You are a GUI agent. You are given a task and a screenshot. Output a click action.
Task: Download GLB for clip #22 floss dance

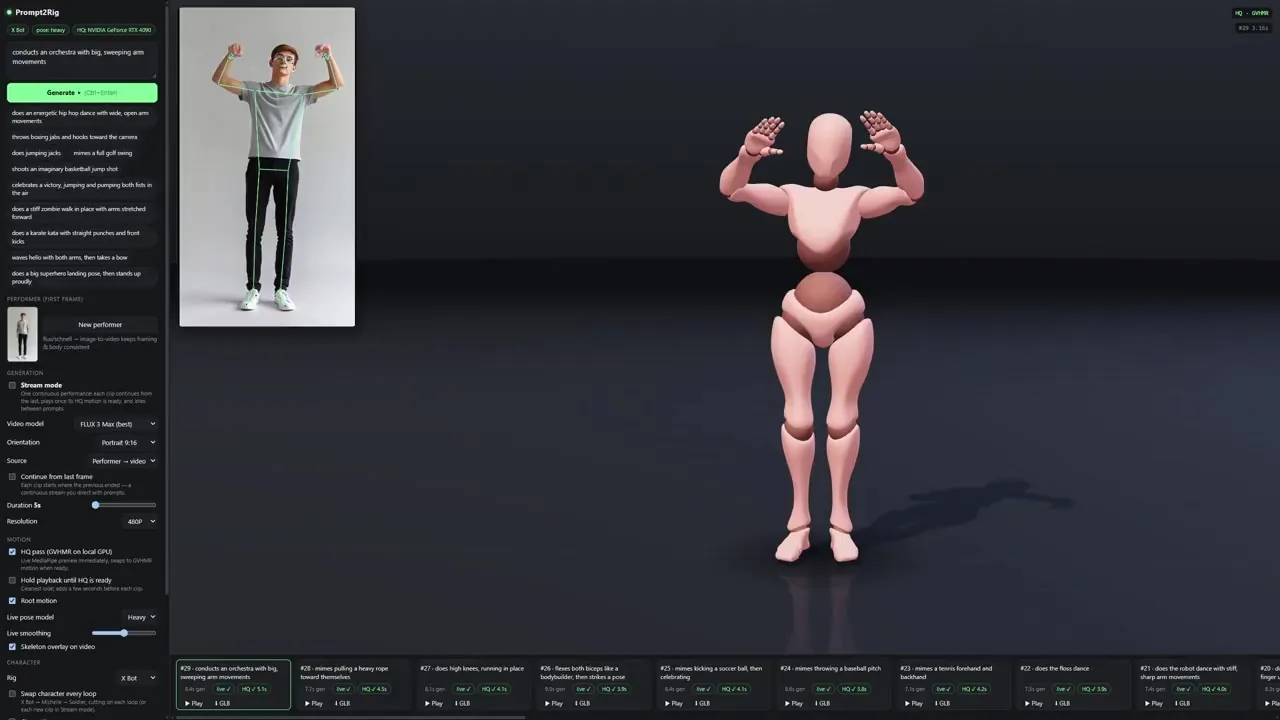(1062, 703)
